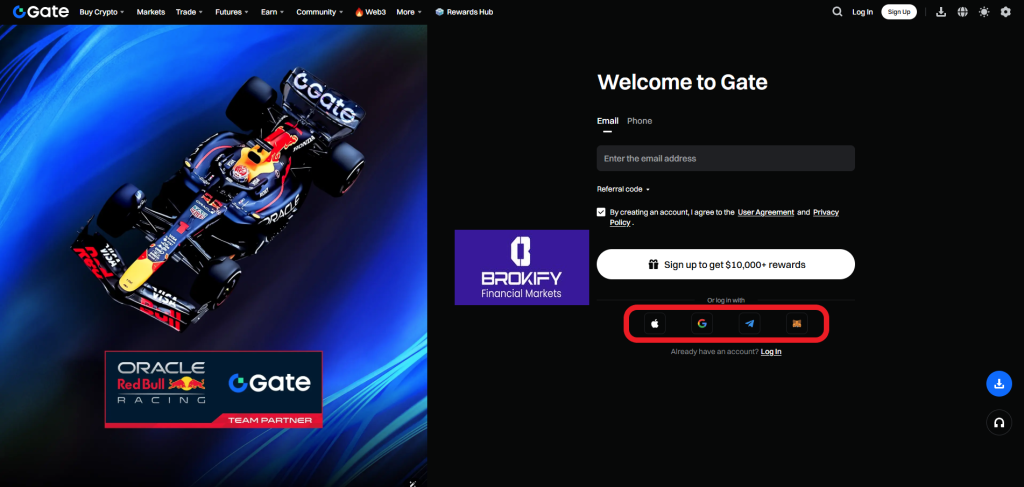This screenshot has height=487, width=1024.
Task: Open the language globe icon
Action: (963, 12)
